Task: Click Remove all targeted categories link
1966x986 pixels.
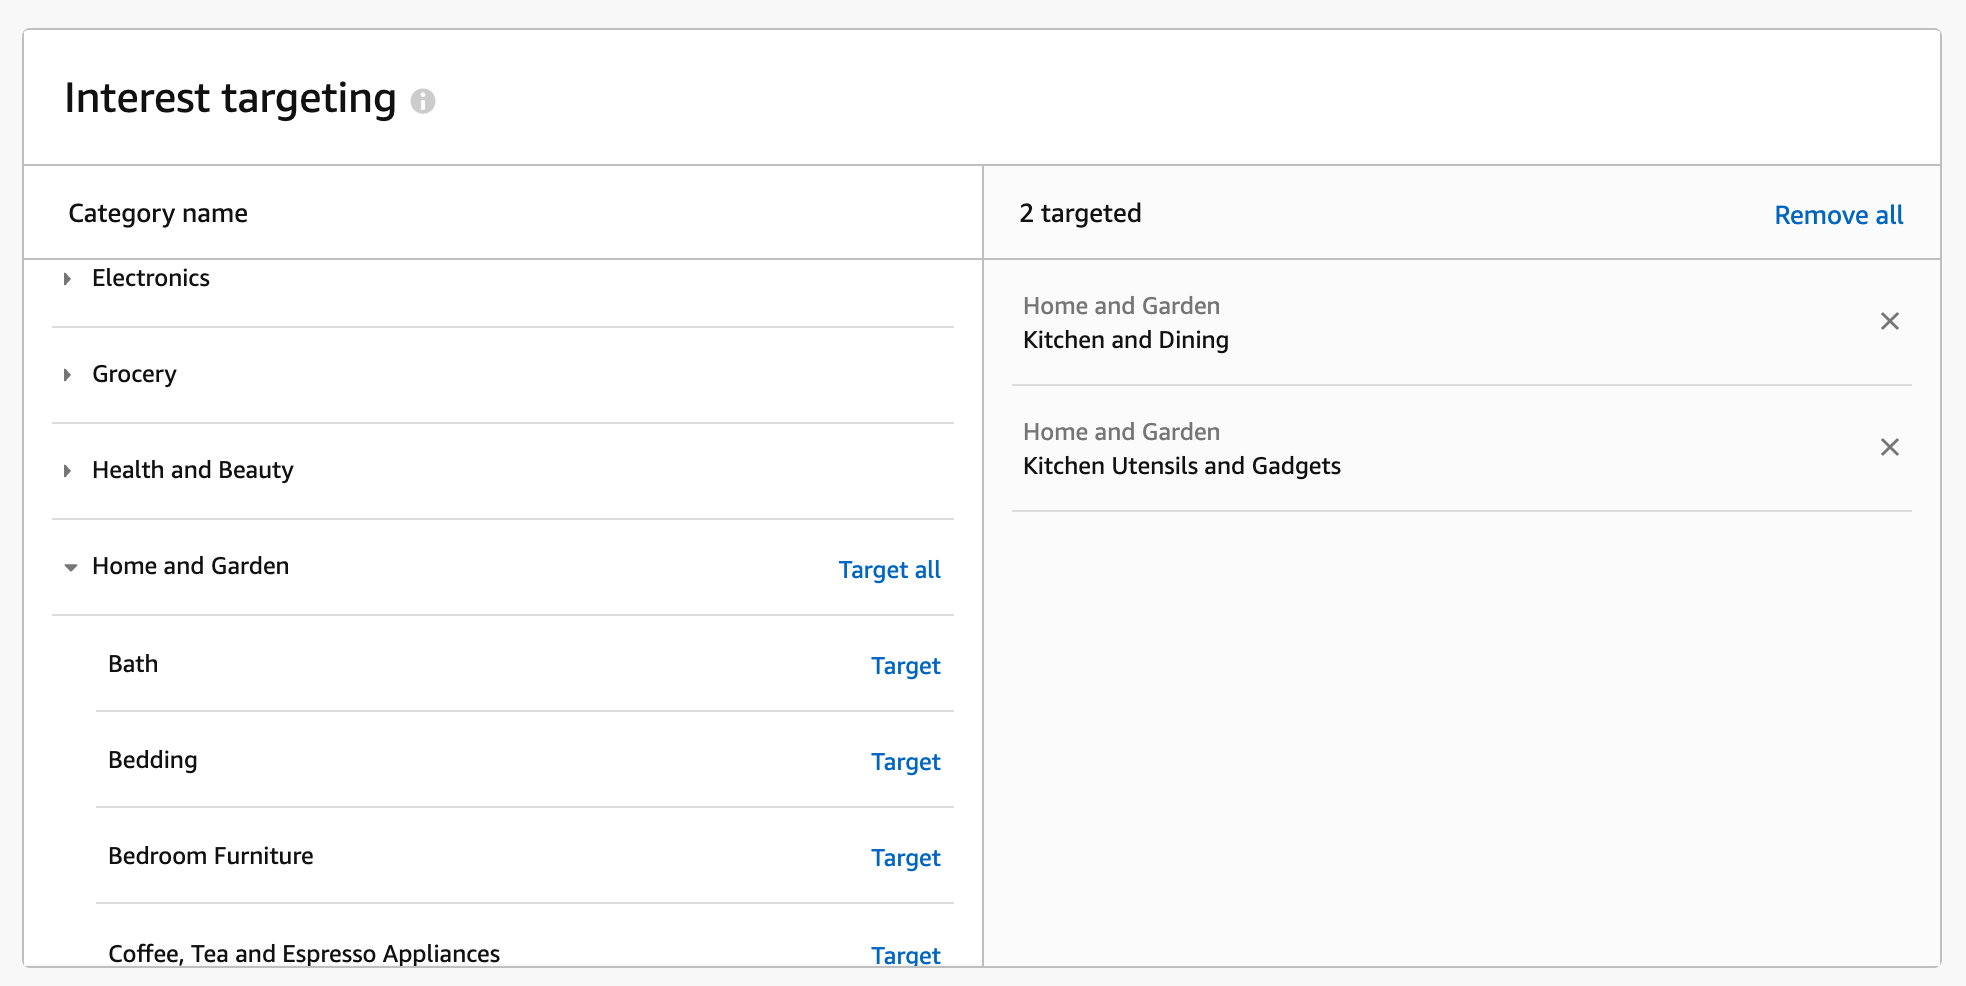Action: click(1838, 215)
